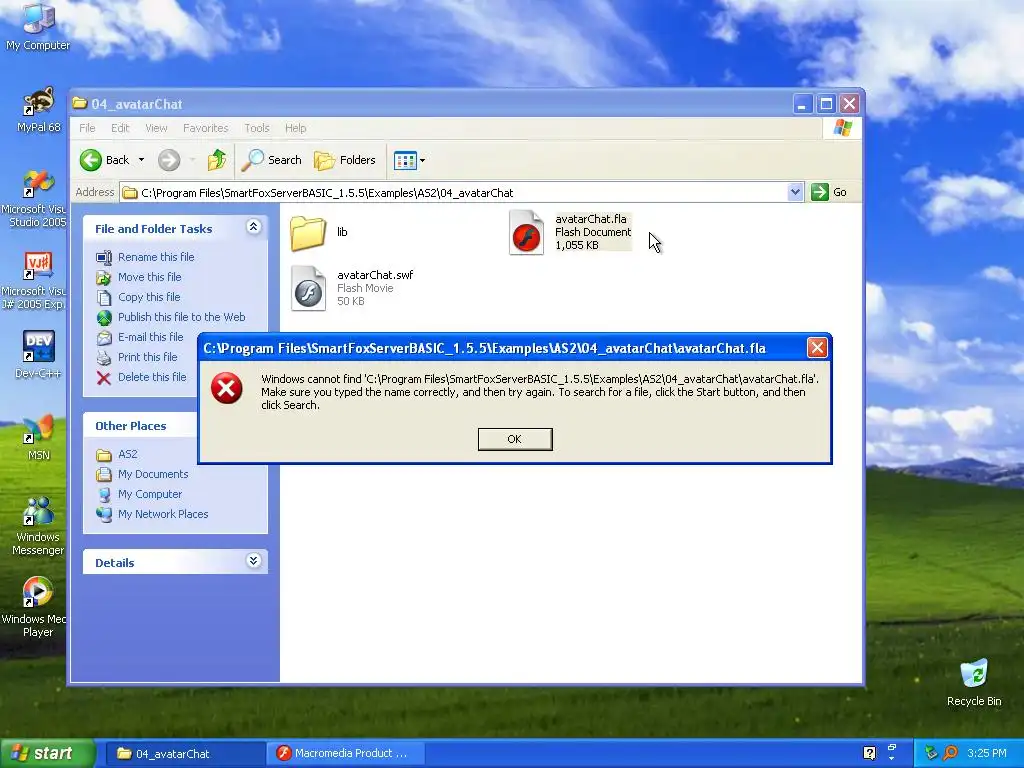The width and height of the screenshot is (1024, 768).
Task: Open the Windows start menu
Action: pyautogui.click(x=47, y=753)
